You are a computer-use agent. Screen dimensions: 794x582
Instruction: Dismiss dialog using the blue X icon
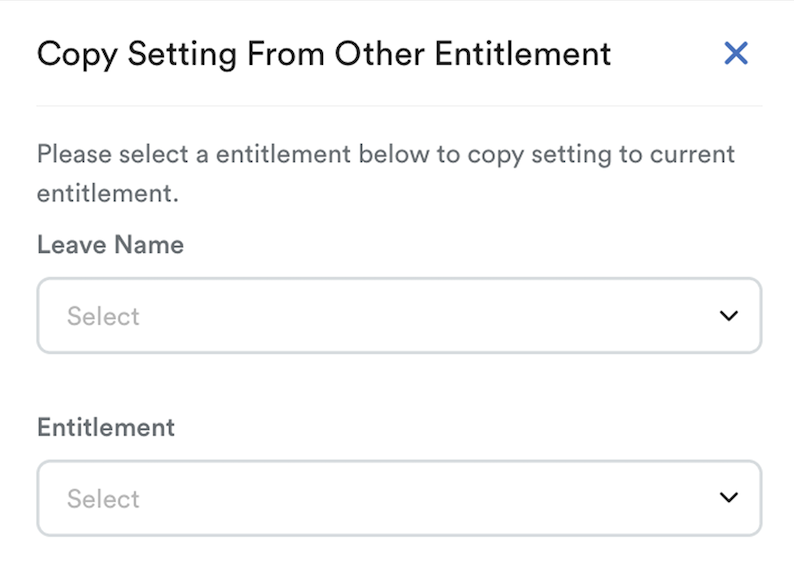[736, 53]
